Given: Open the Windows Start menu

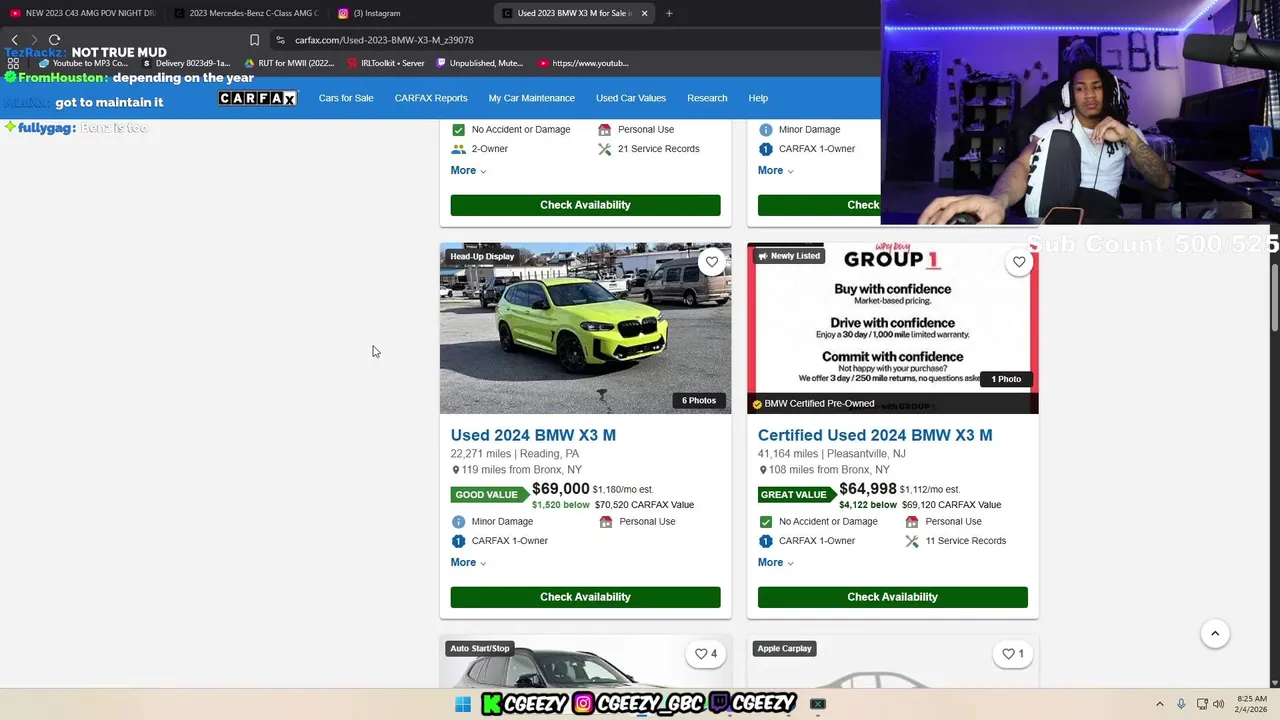Looking at the screenshot, I should [x=463, y=704].
